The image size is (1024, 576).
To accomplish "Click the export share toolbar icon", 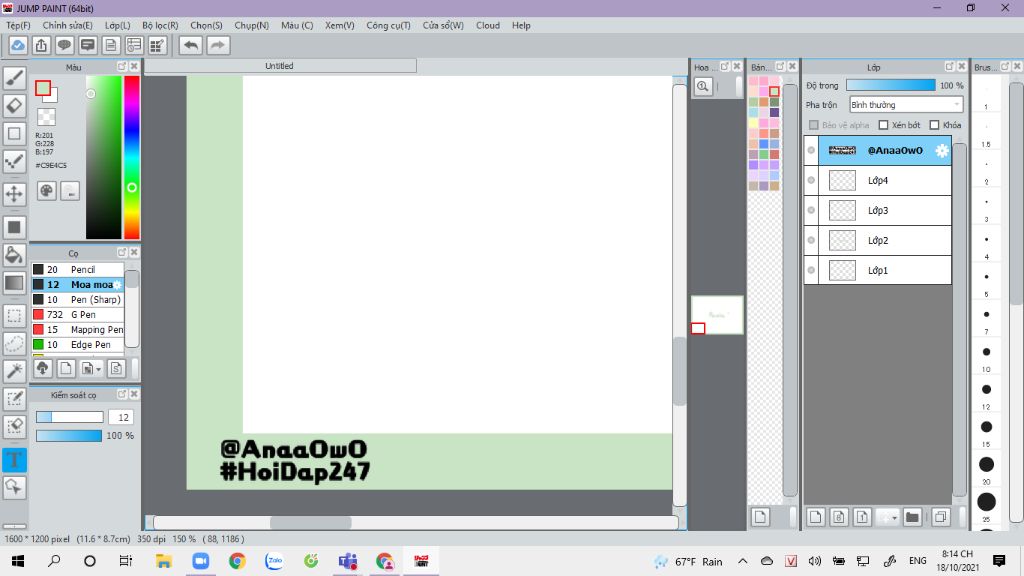I will click(41, 46).
